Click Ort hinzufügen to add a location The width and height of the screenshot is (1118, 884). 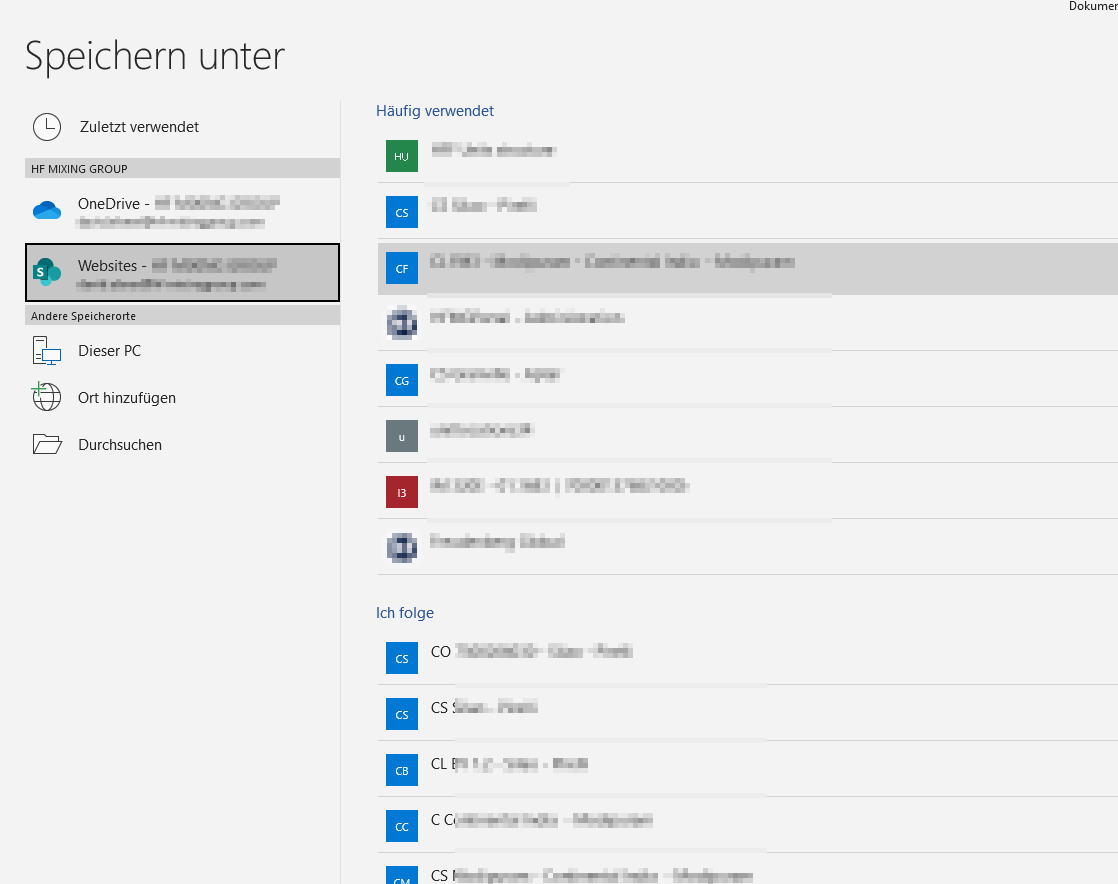click(x=129, y=397)
